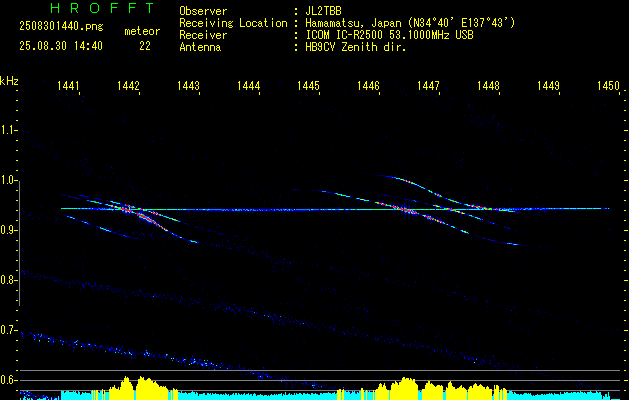Click the 1.0 kHz frequency label
Viewport: 629px width, 400px height.
(9, 181)
